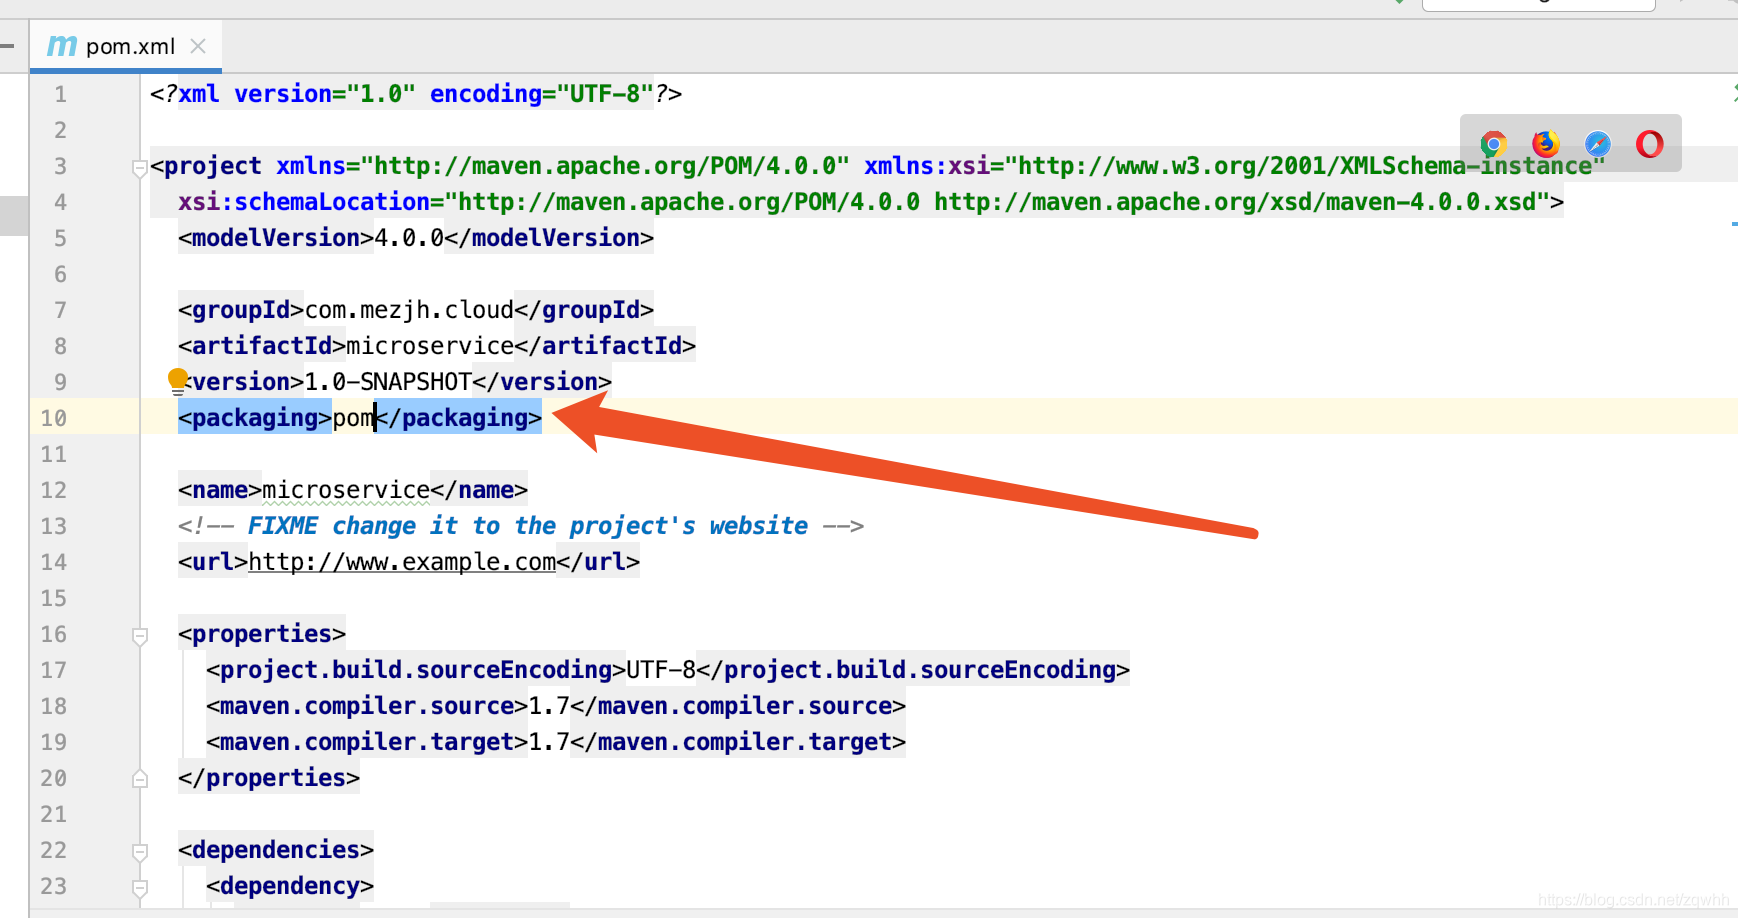Click the dependencies opening tag
Viewport: 1738px width, 918px height.
coord(276,850)
